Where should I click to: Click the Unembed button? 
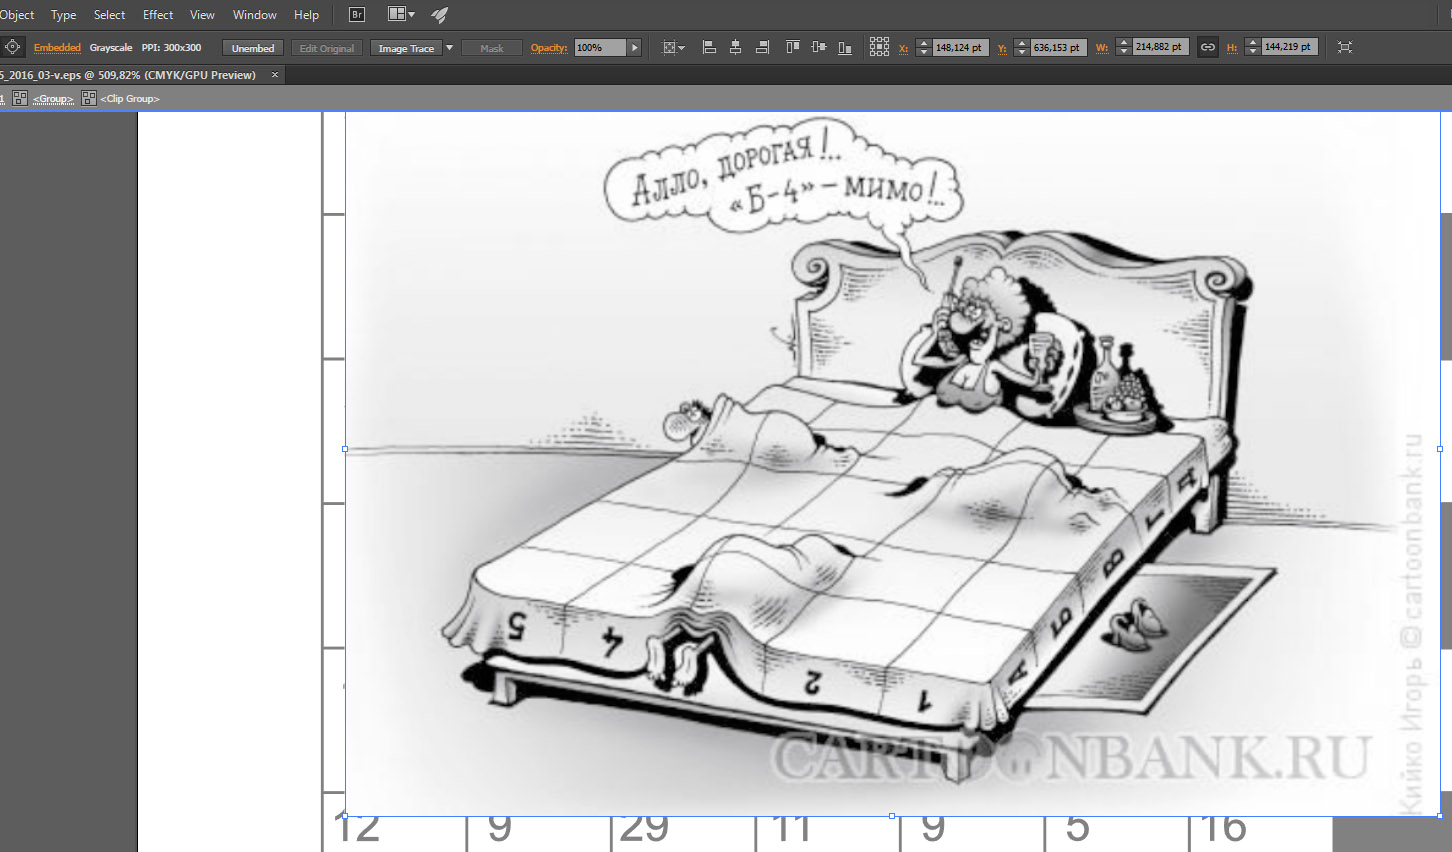253,48
